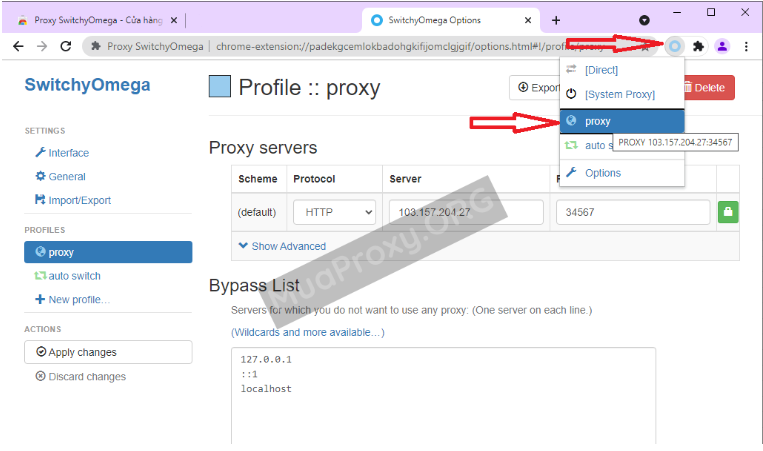Click the Proxy servers heading text
The height and width of the screenshot is (451, 763).
(x=263, y=147)
